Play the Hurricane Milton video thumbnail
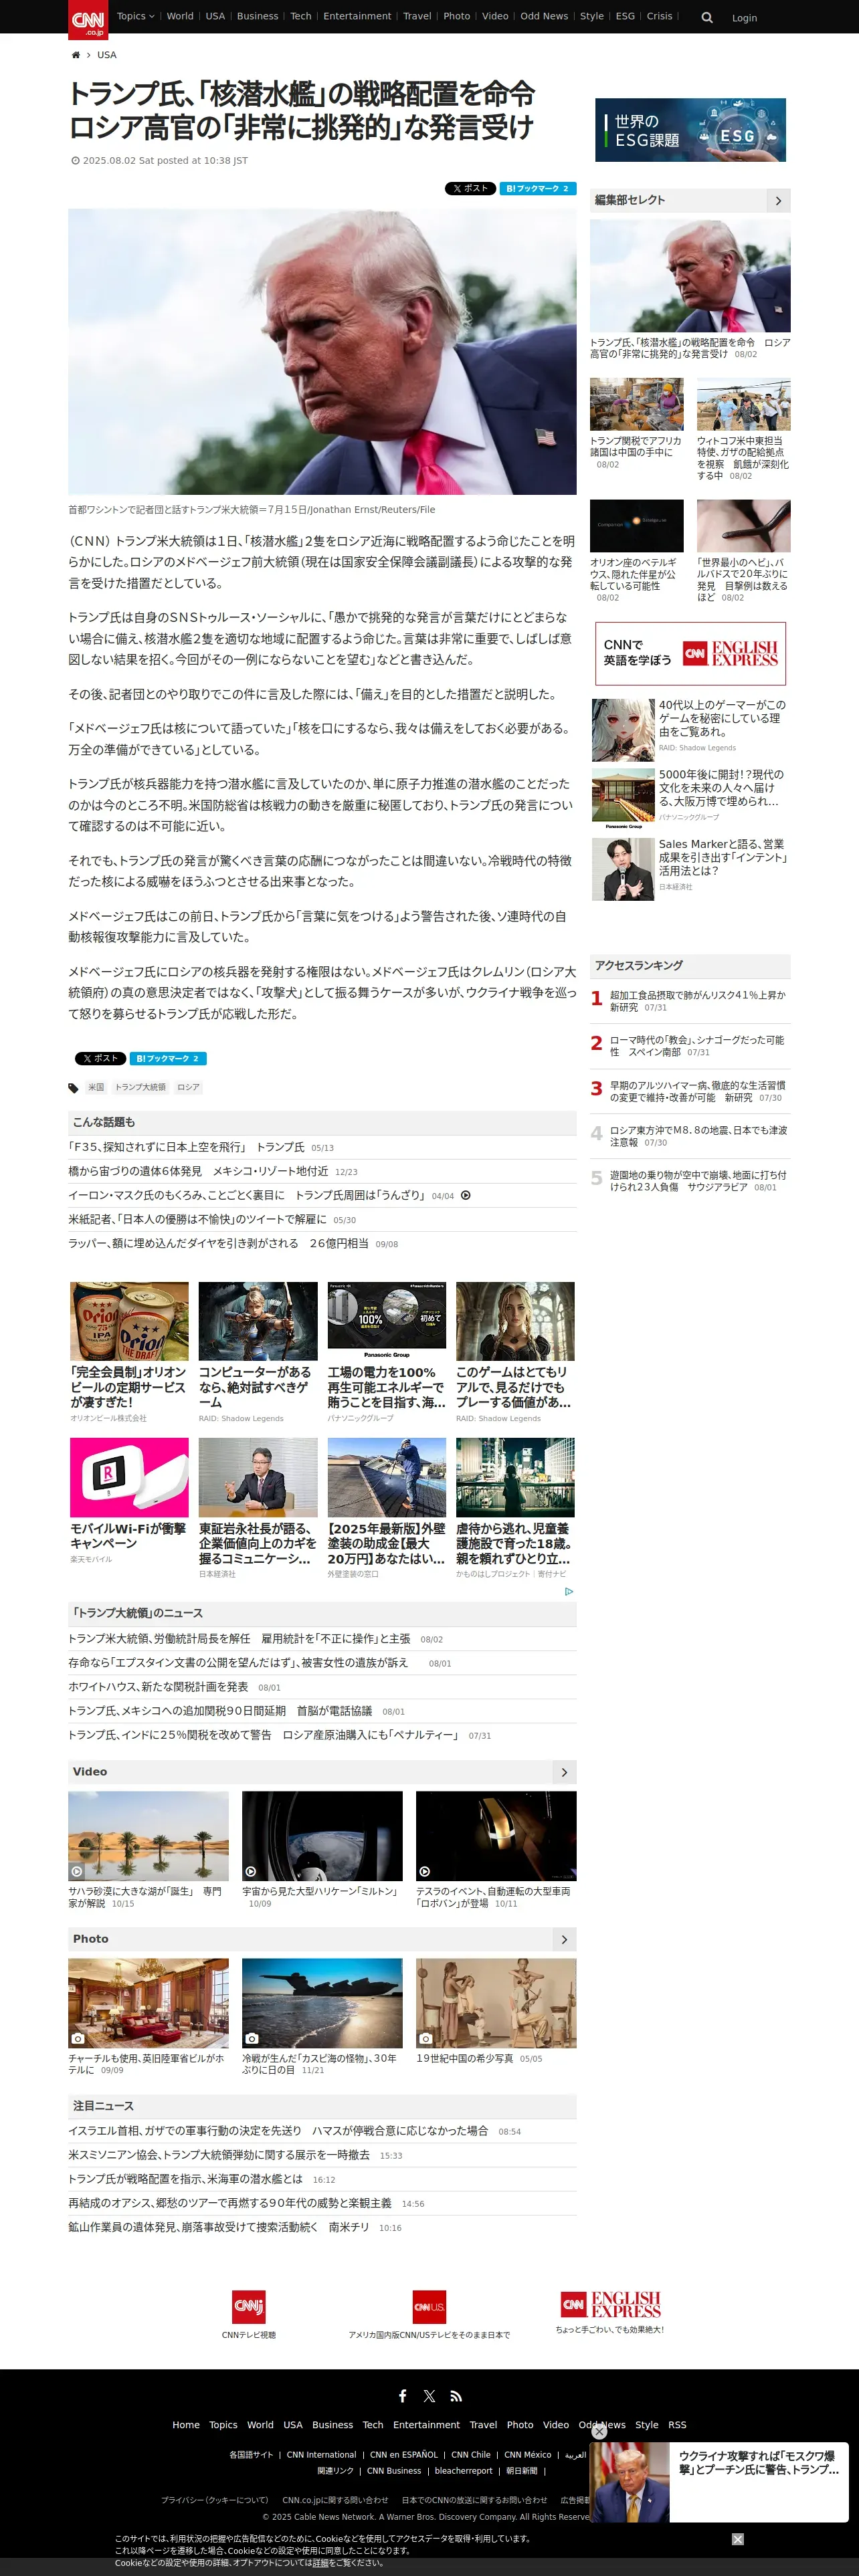This screenshot has height=2576, width=859. tap(322, 1836)
